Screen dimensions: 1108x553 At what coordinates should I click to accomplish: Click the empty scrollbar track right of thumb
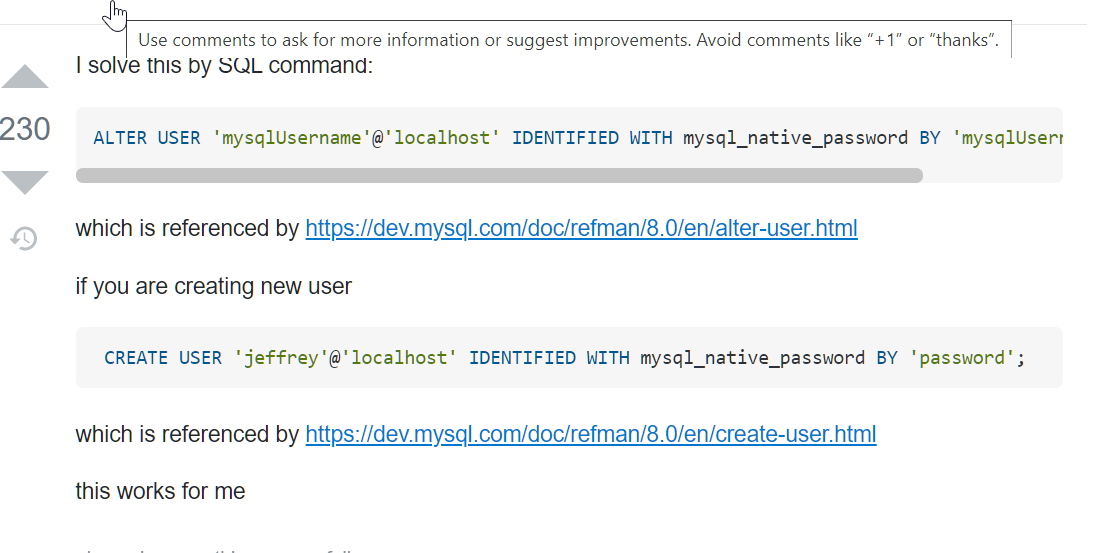coord(992,175)
